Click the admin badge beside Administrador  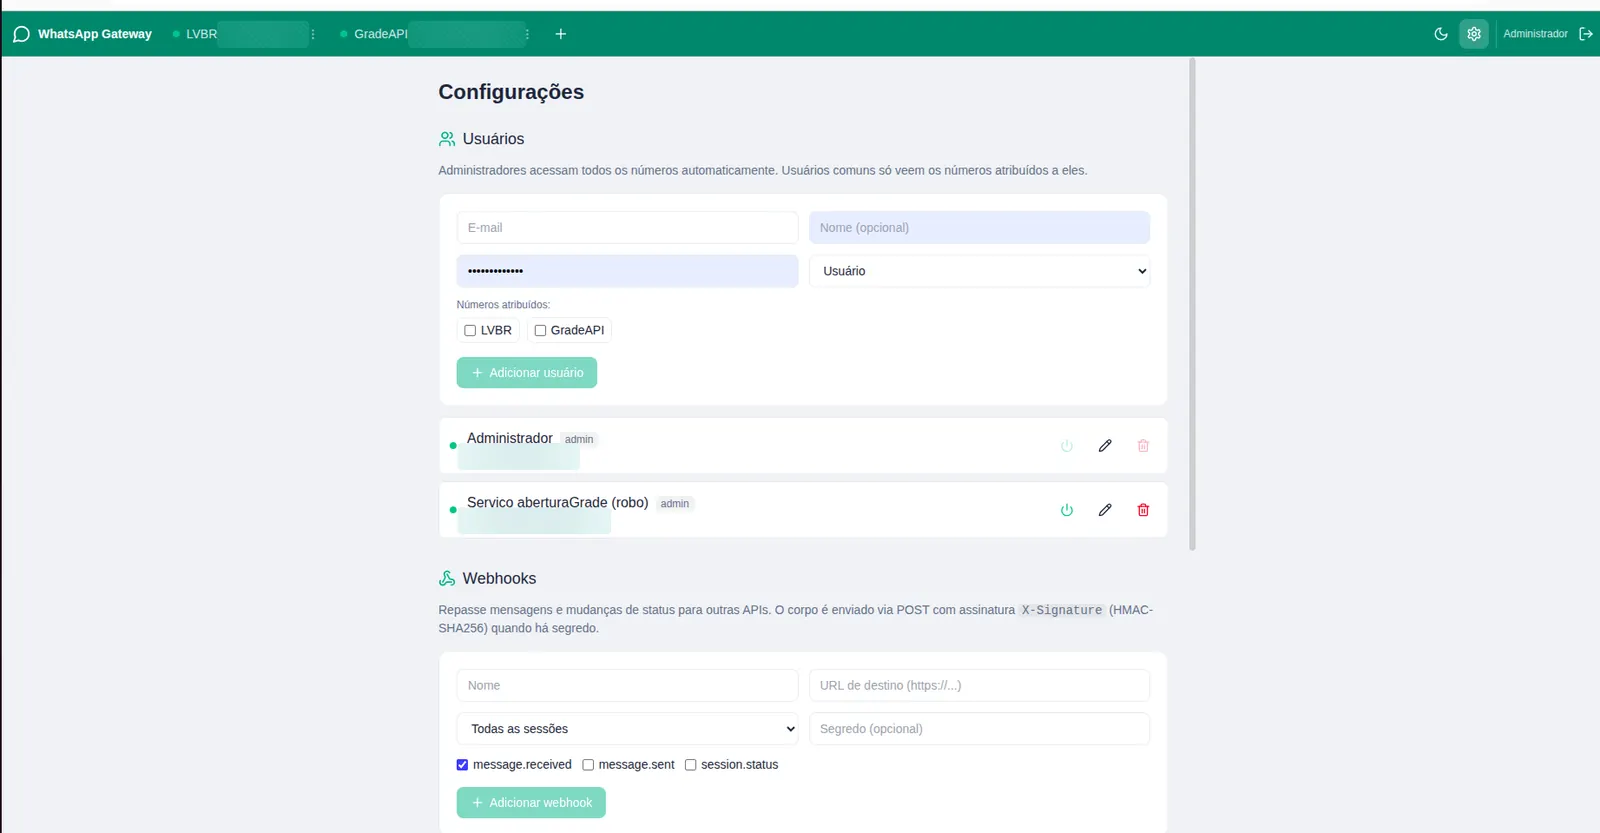click(x=579, y=439)
